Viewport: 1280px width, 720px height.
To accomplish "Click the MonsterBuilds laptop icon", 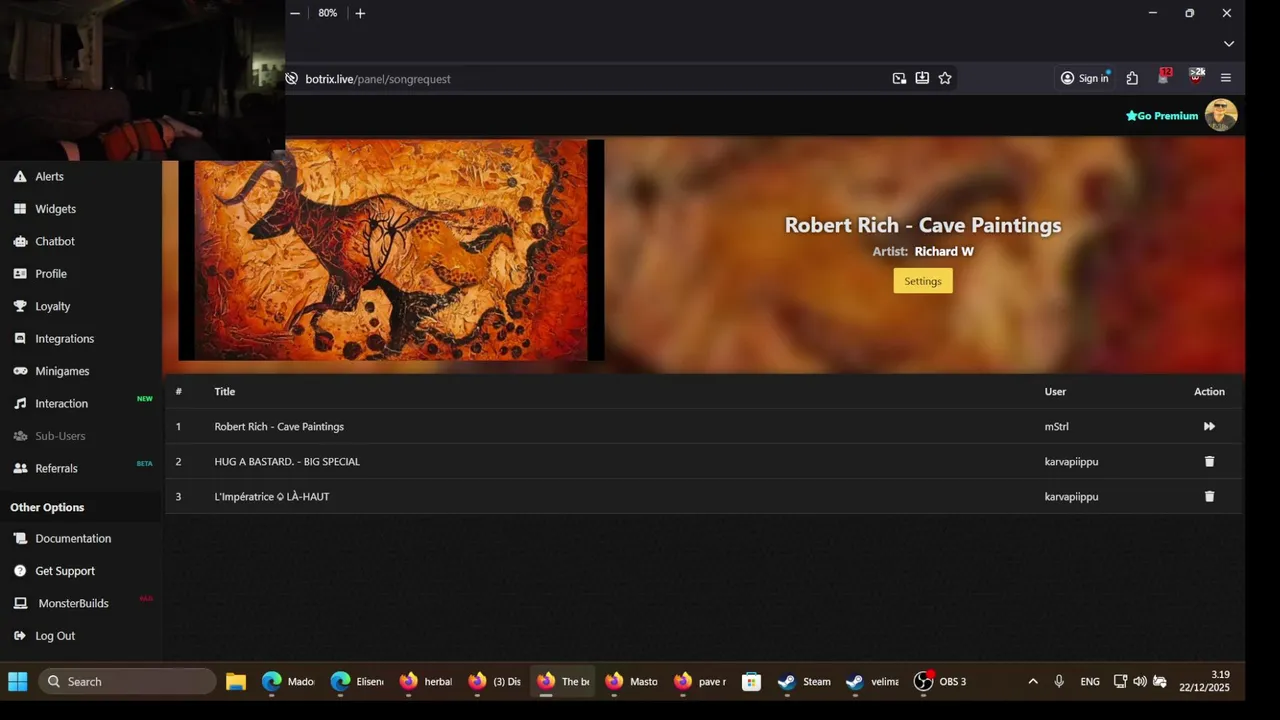I will tap(20, 603).
